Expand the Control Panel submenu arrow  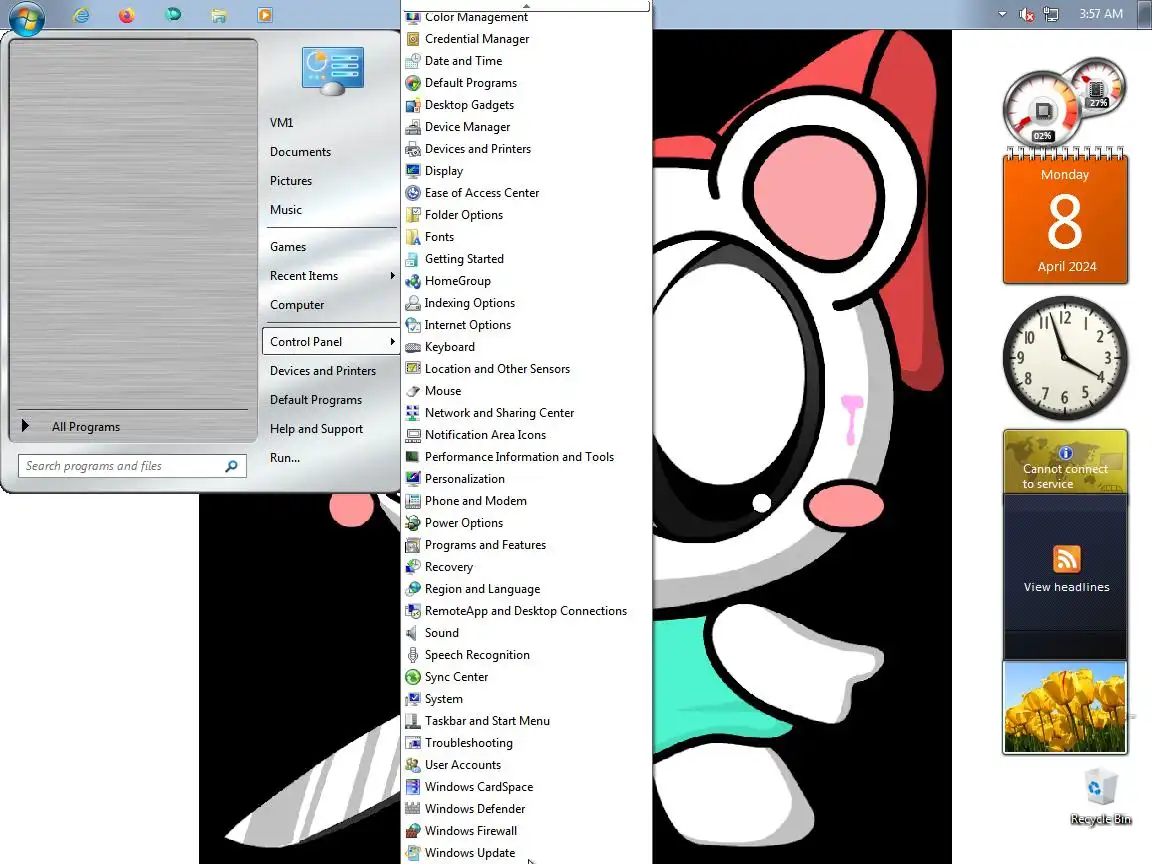pyautogui.click(x=392, y=342)
